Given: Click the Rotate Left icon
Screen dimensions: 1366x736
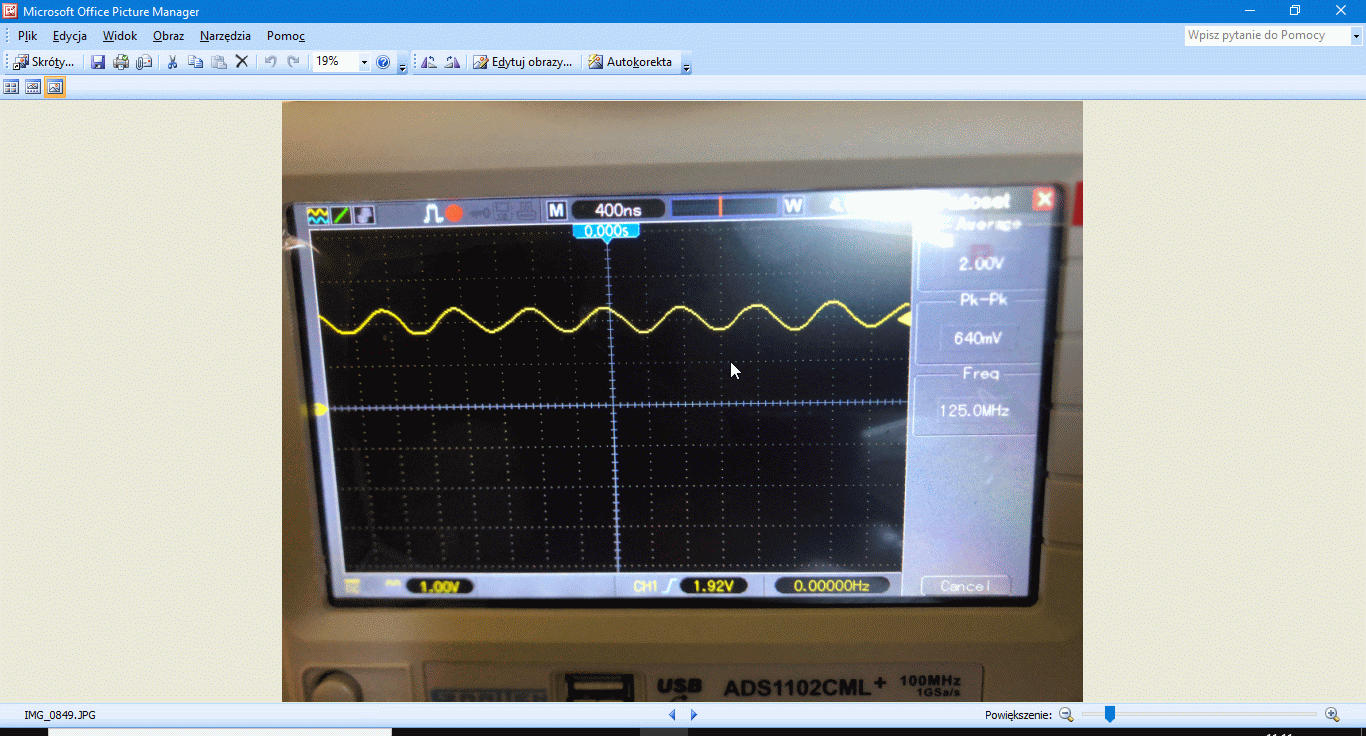Looking at the screenshot, I should [429, 62].
